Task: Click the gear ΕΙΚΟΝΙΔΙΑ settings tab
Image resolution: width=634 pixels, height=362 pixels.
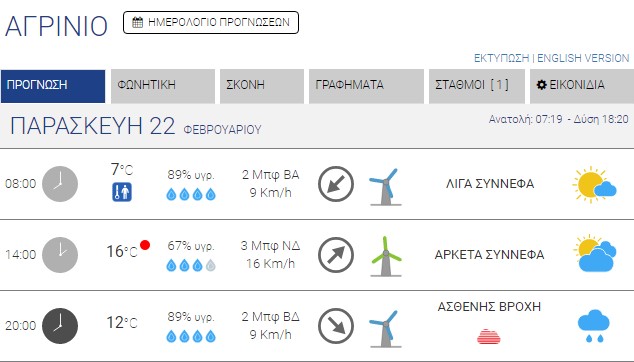Action: tap(582, 86)
